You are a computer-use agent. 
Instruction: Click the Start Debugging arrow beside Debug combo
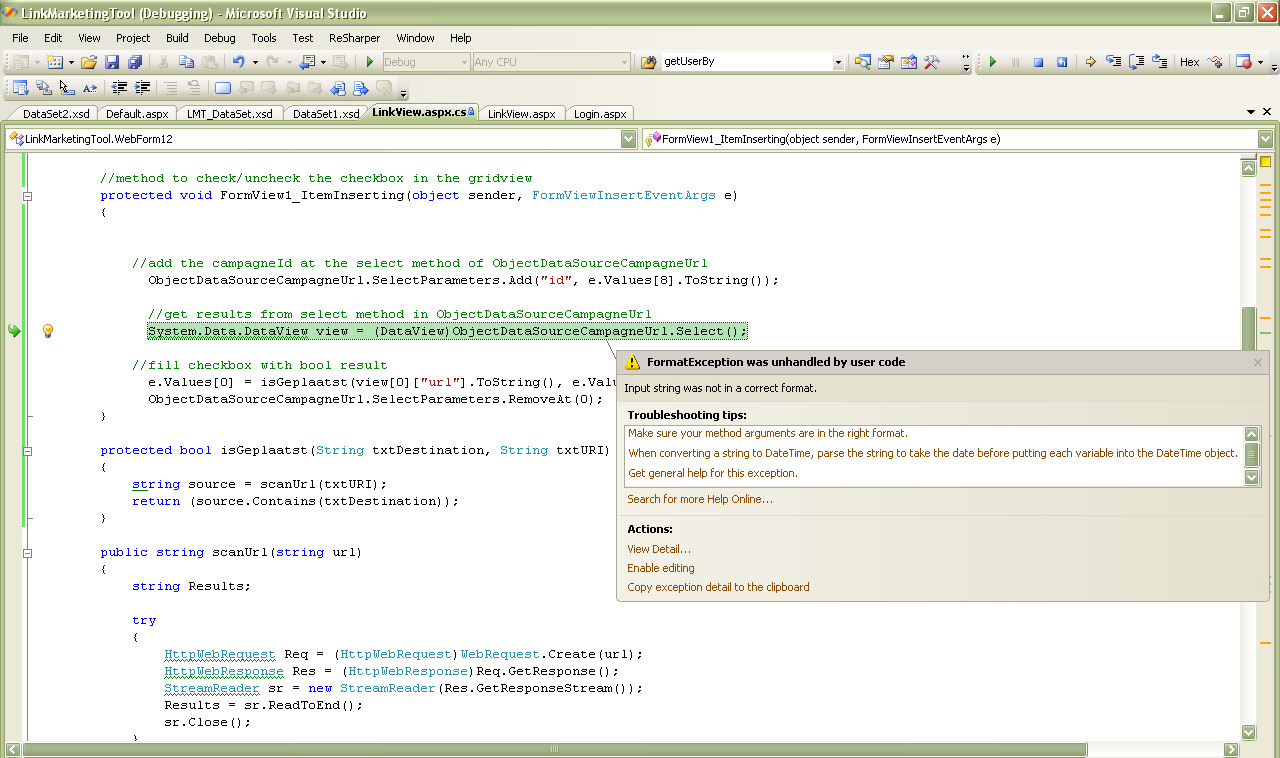point(370,62)
